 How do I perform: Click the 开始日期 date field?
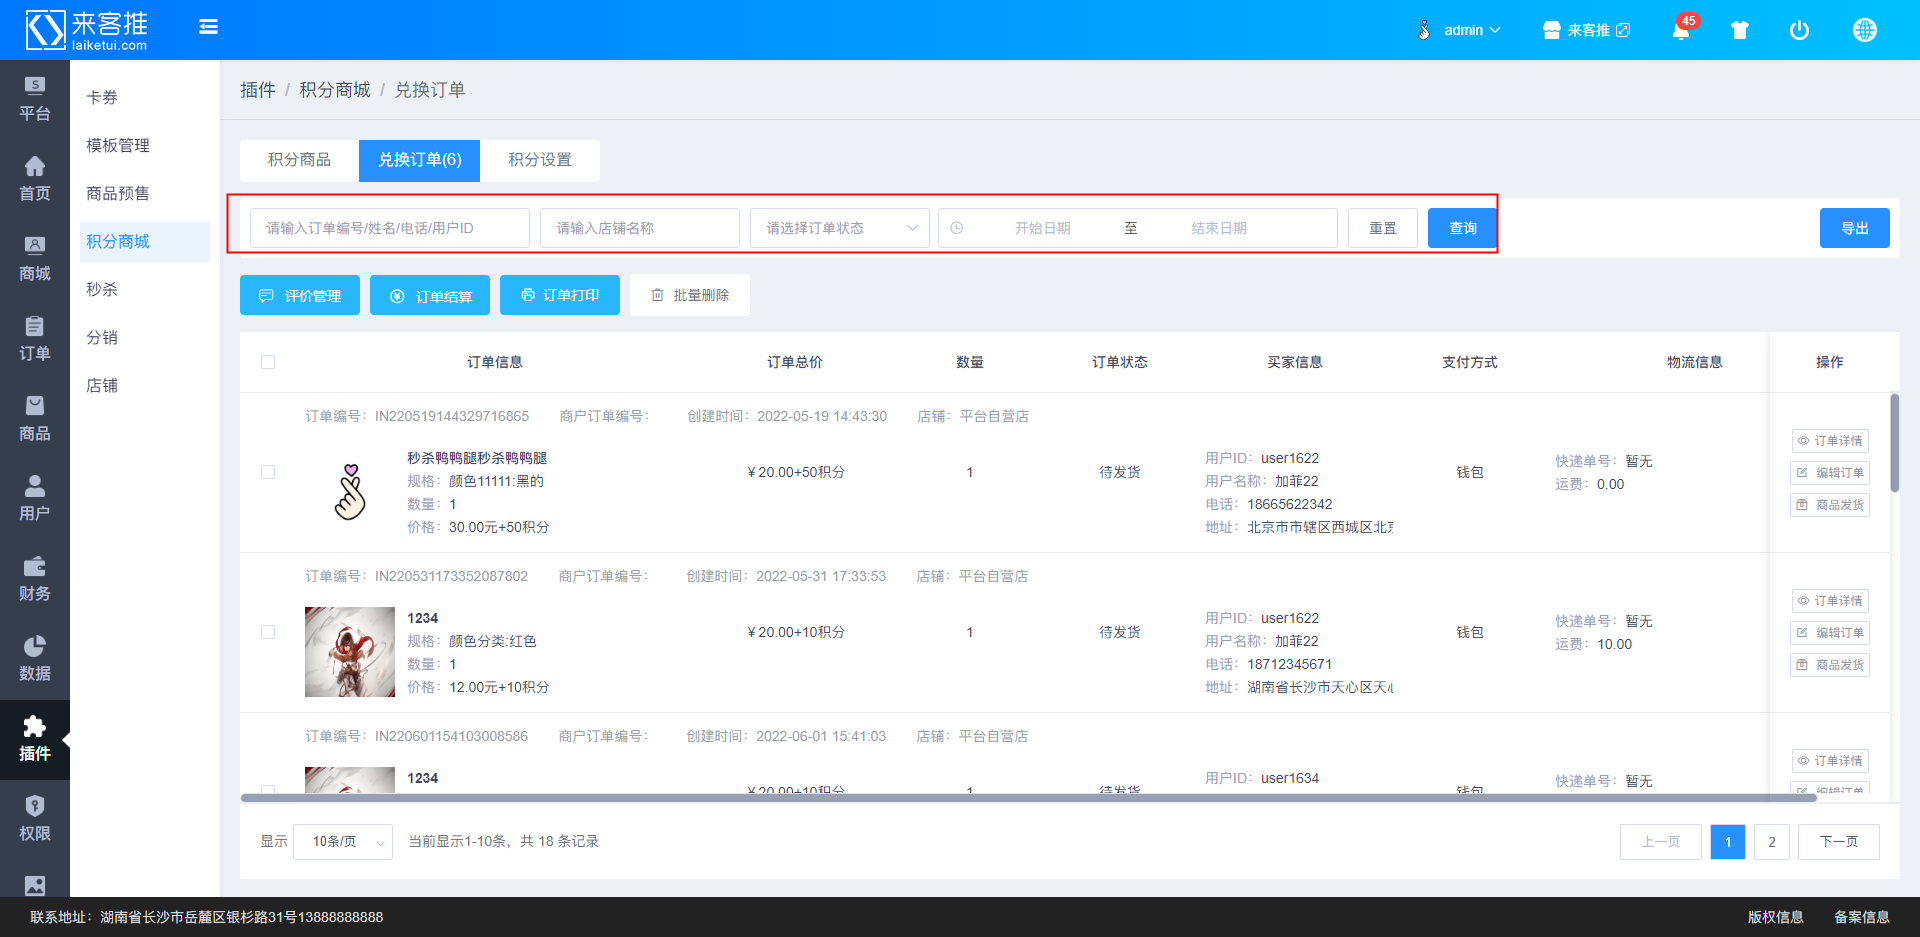click(1042, 228)
